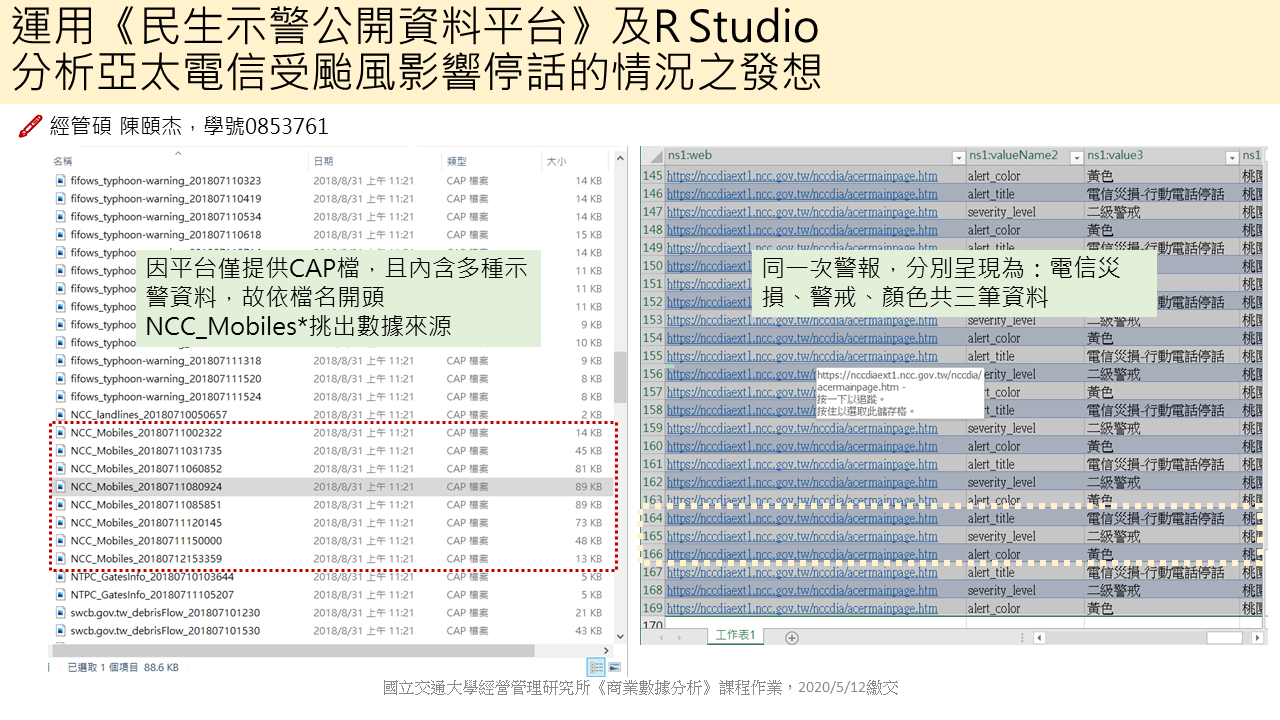Sort files by 大小 column header
Image resolution: width=1280 pixels, height=720 pixels.
coord(556,161)
